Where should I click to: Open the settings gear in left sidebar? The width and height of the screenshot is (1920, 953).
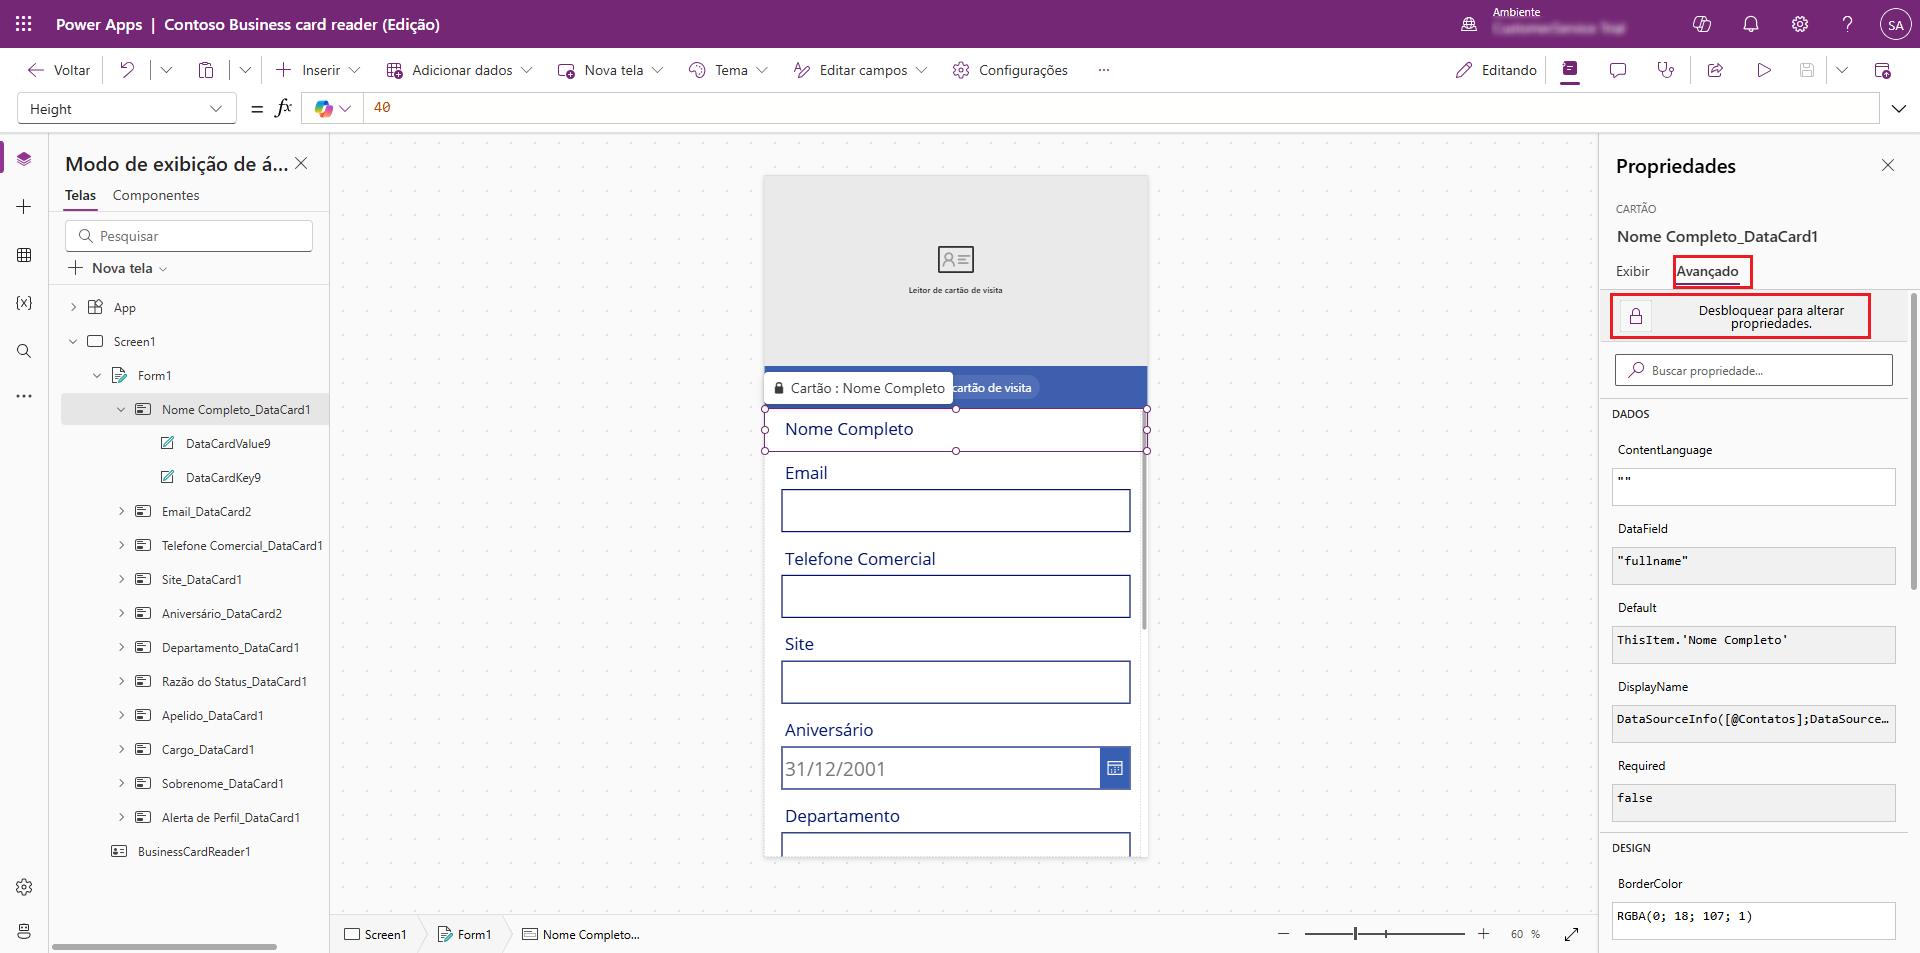[24, 887]
